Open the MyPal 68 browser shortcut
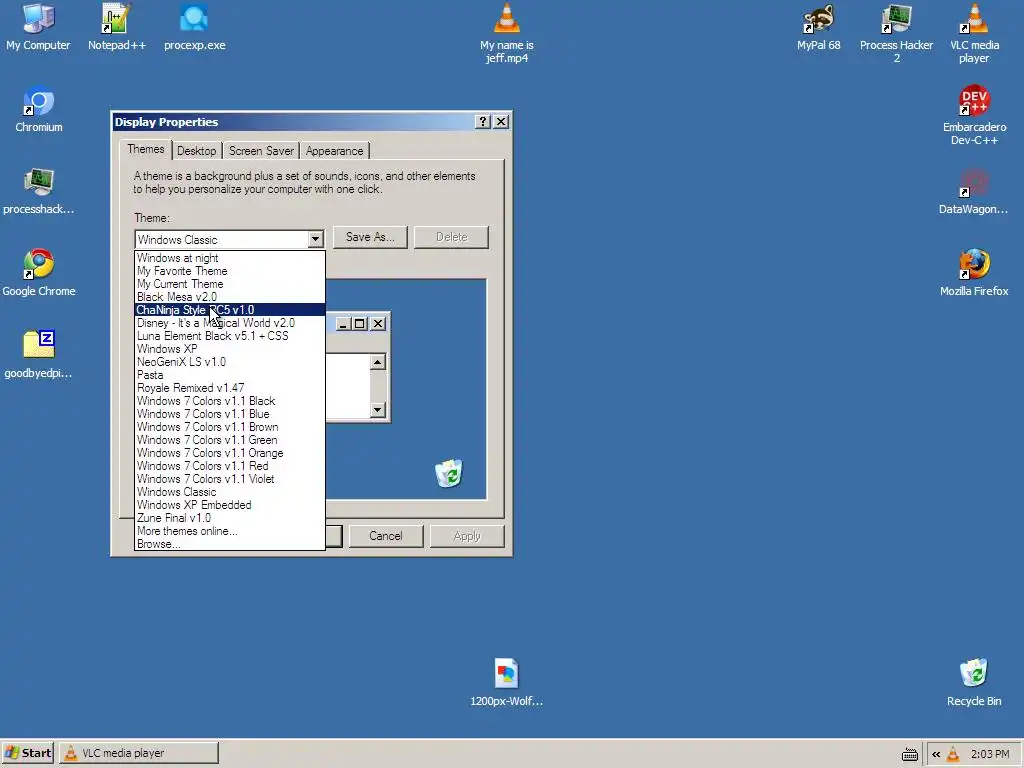The width and height of the screenshot is (1024, 768). point(818,27)
